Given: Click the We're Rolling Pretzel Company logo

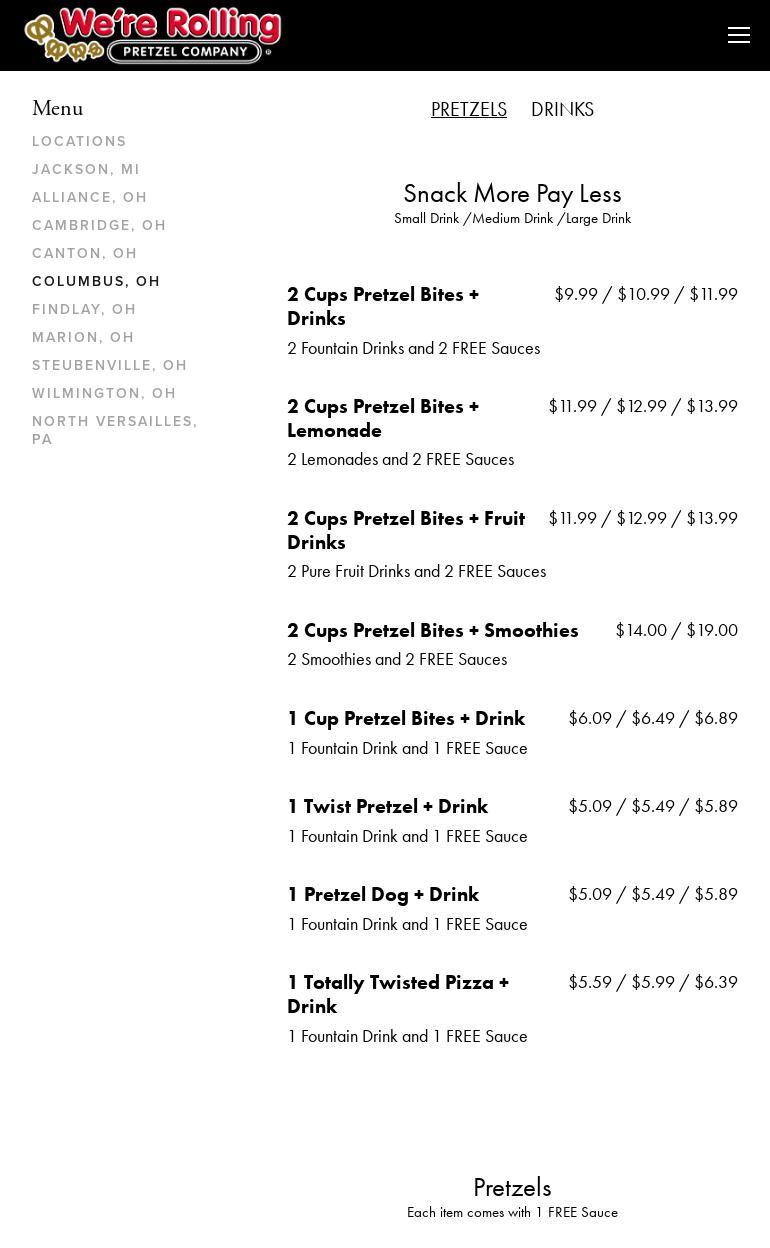Looking at the screenshot, I should (153, 36).
